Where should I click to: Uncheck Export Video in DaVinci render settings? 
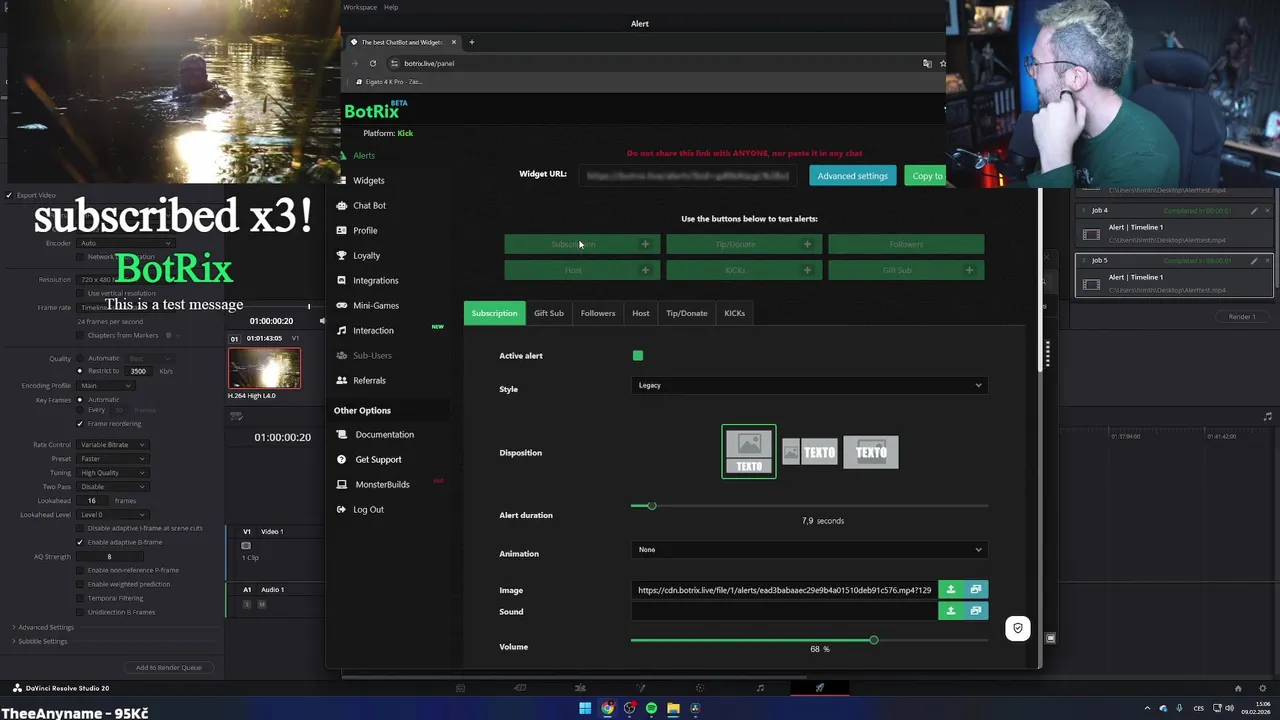pos(9,195)
